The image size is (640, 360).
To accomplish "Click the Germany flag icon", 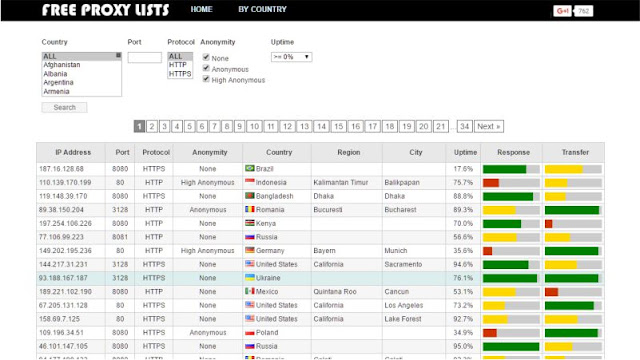I will (x=249, y=250).
